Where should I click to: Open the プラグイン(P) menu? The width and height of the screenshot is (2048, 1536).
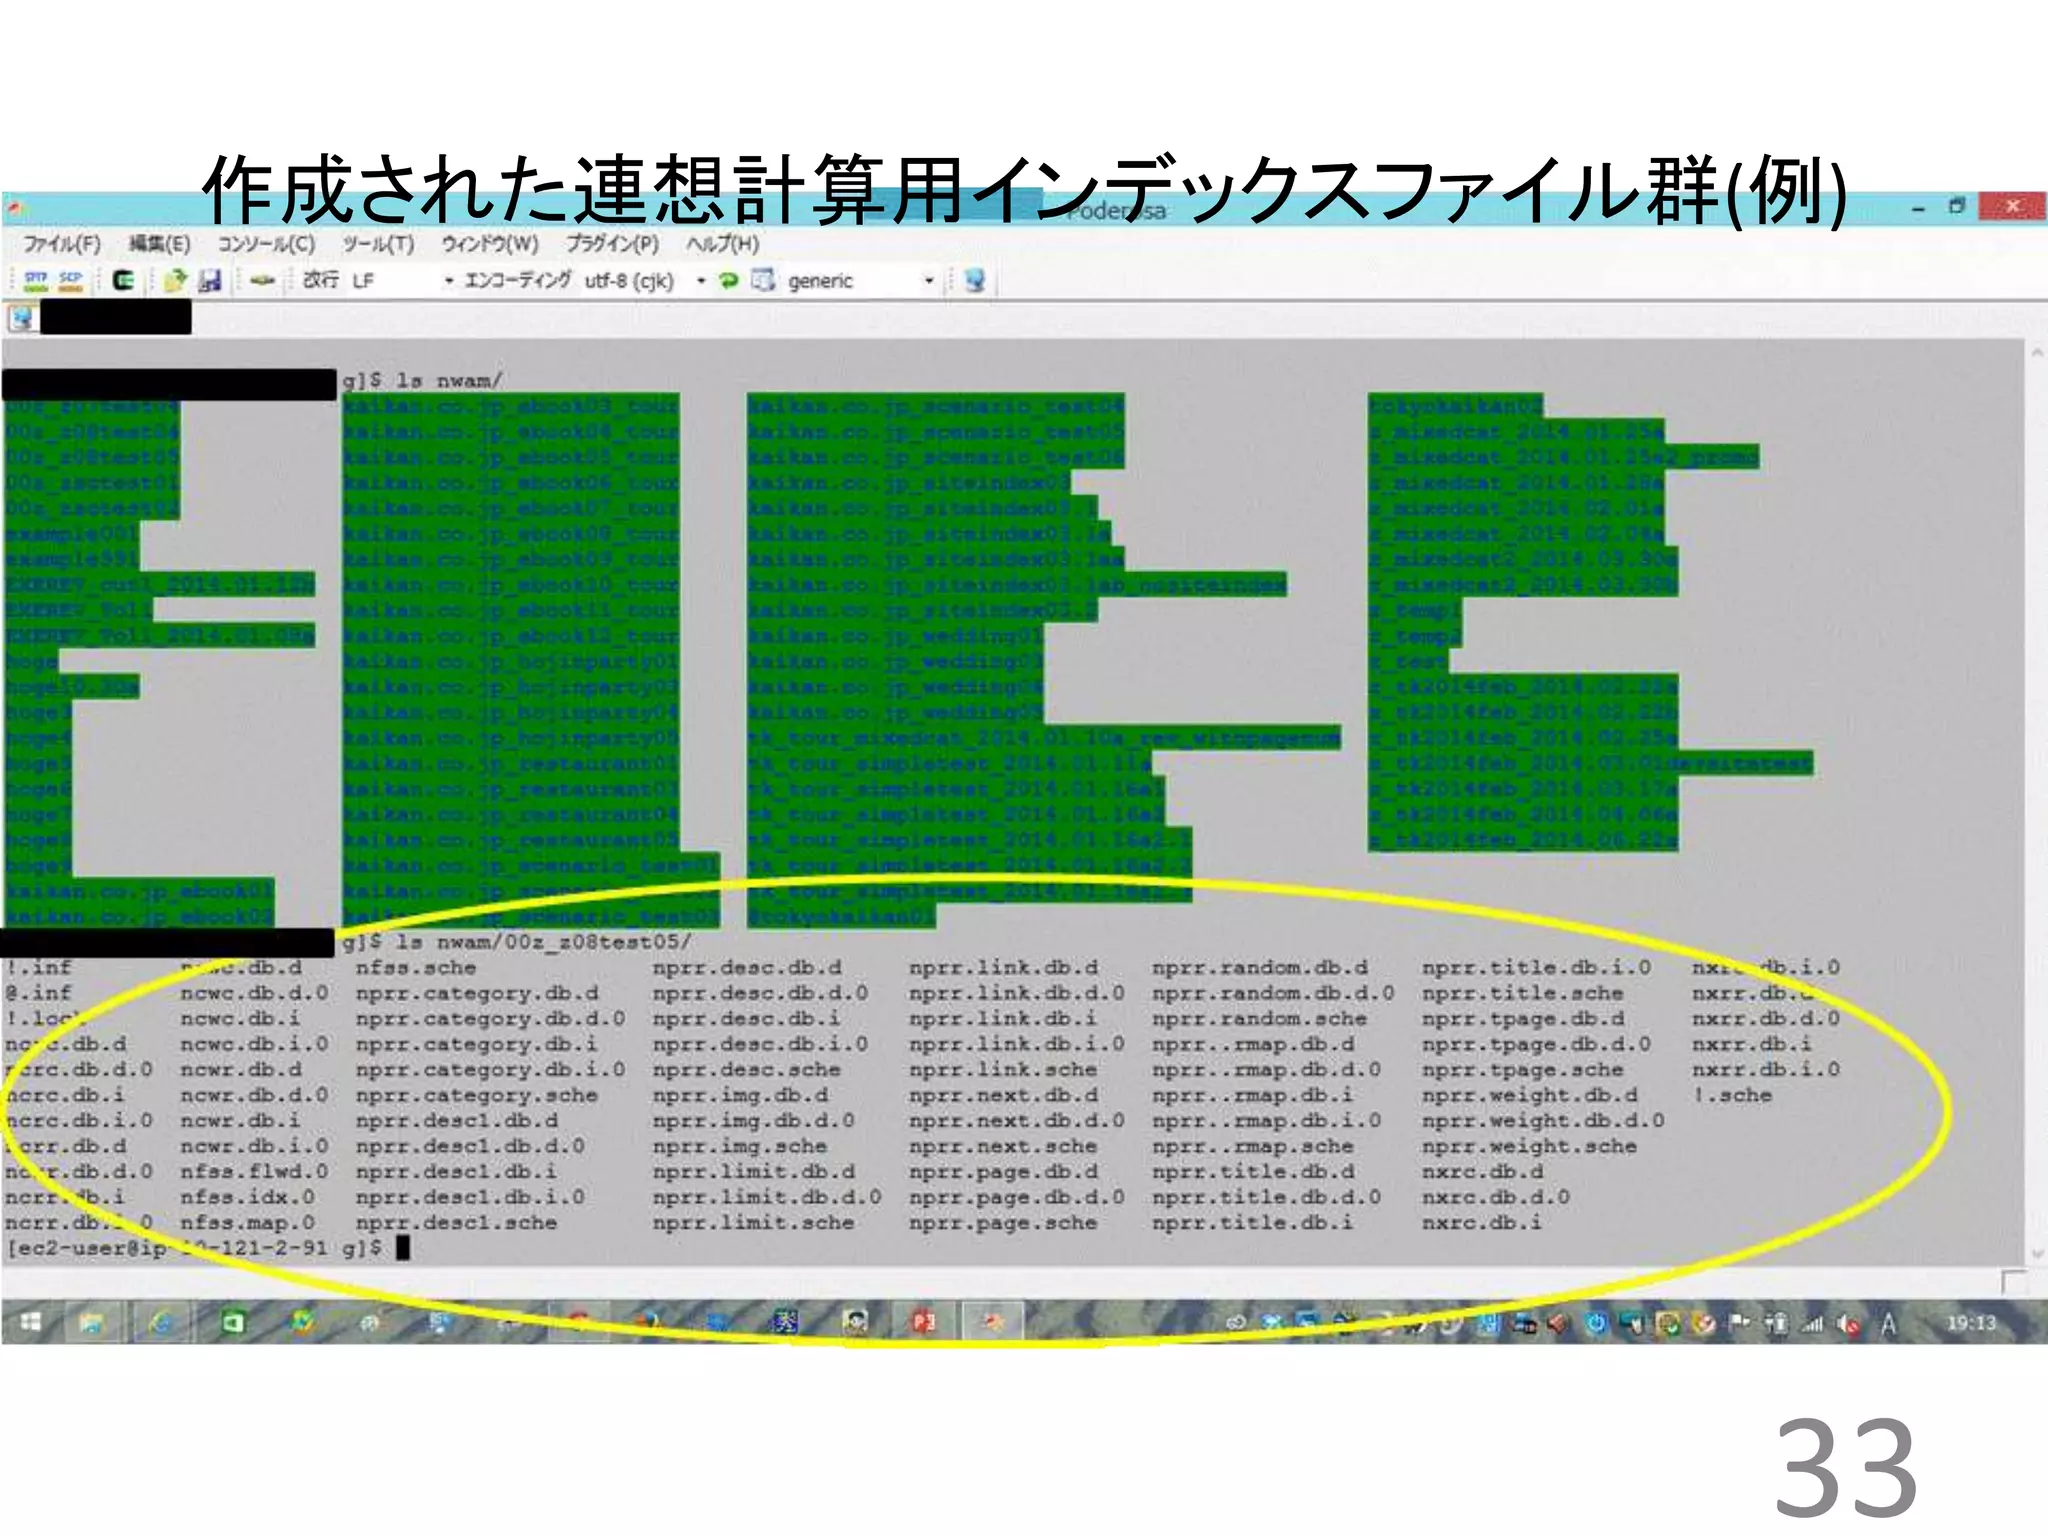coord(612,244)
